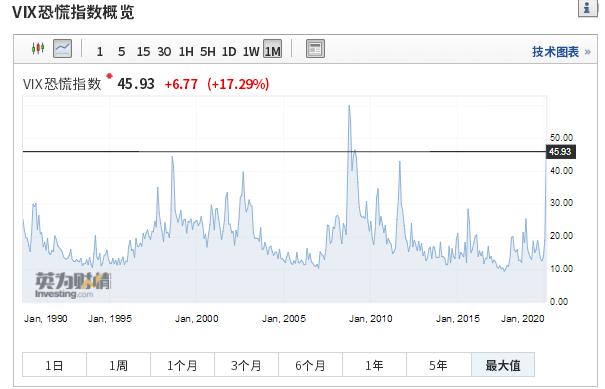Click the 2008 peak on the chart
This screenshot has height=389, width=605.
click(349, 106)
